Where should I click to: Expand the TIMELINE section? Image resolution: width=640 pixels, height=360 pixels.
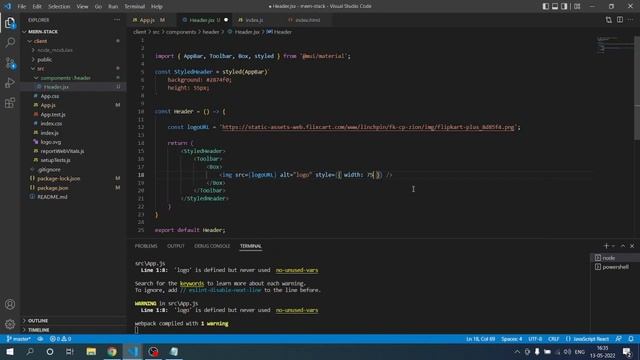click(x=38, y=330)
